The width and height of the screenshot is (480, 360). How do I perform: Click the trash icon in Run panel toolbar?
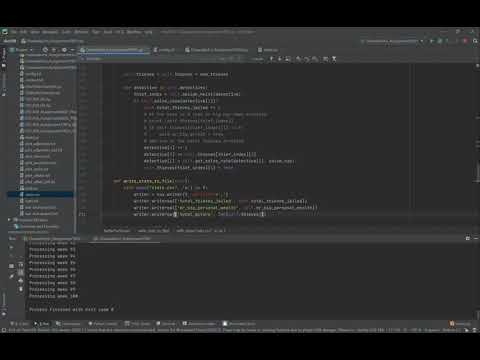point(21,289)
